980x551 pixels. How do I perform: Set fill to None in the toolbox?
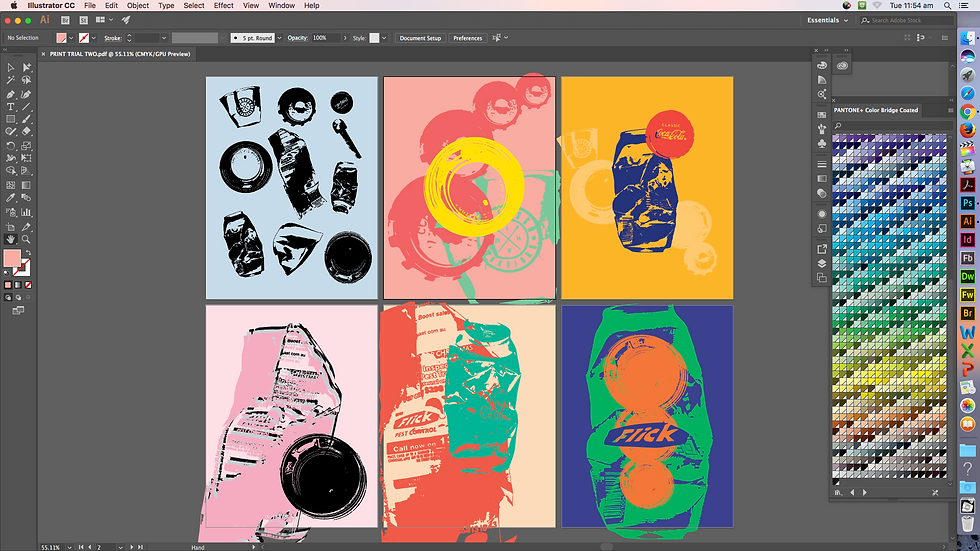28,285
